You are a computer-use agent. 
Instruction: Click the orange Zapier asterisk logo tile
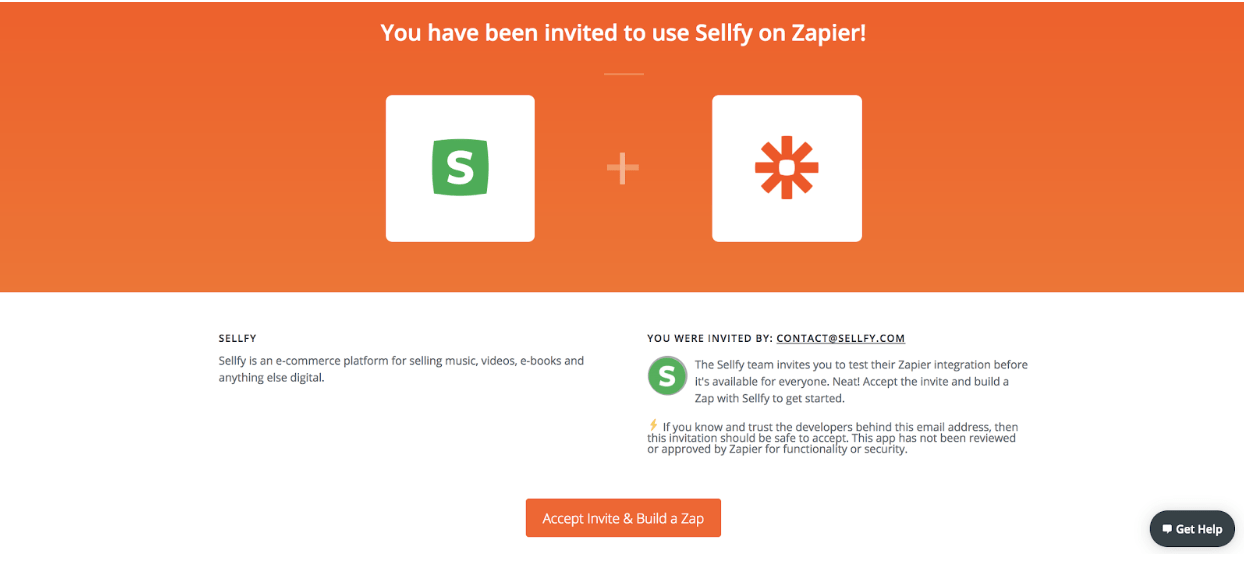click(x=787, y=168)
